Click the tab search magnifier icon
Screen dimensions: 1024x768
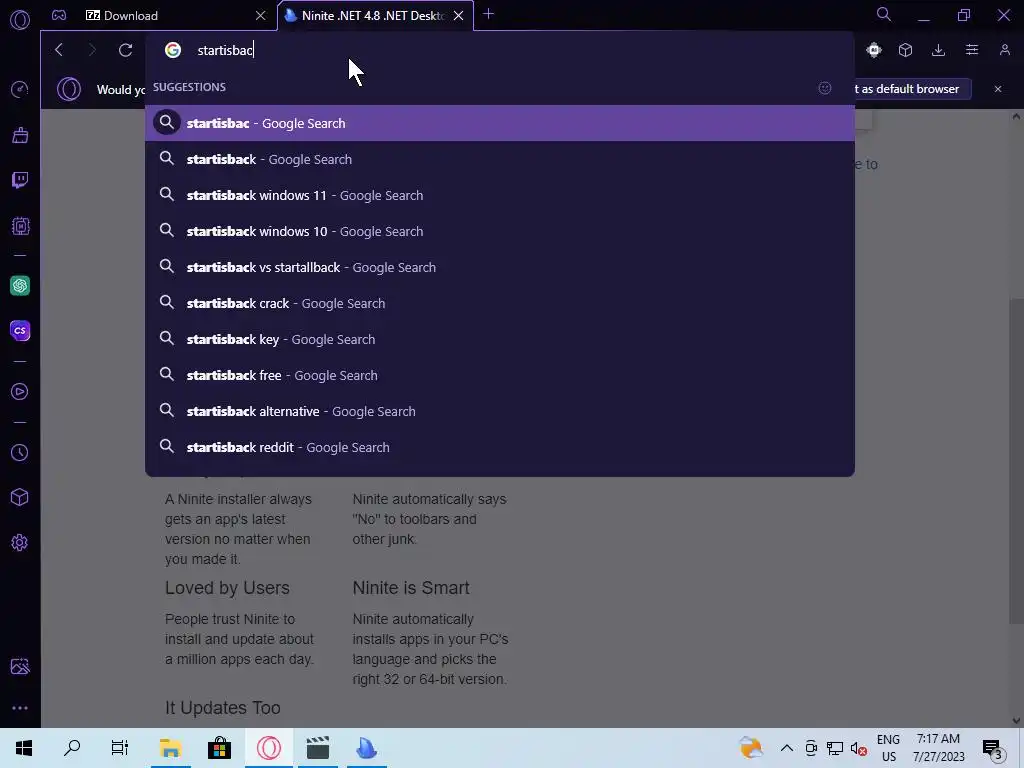884,14
